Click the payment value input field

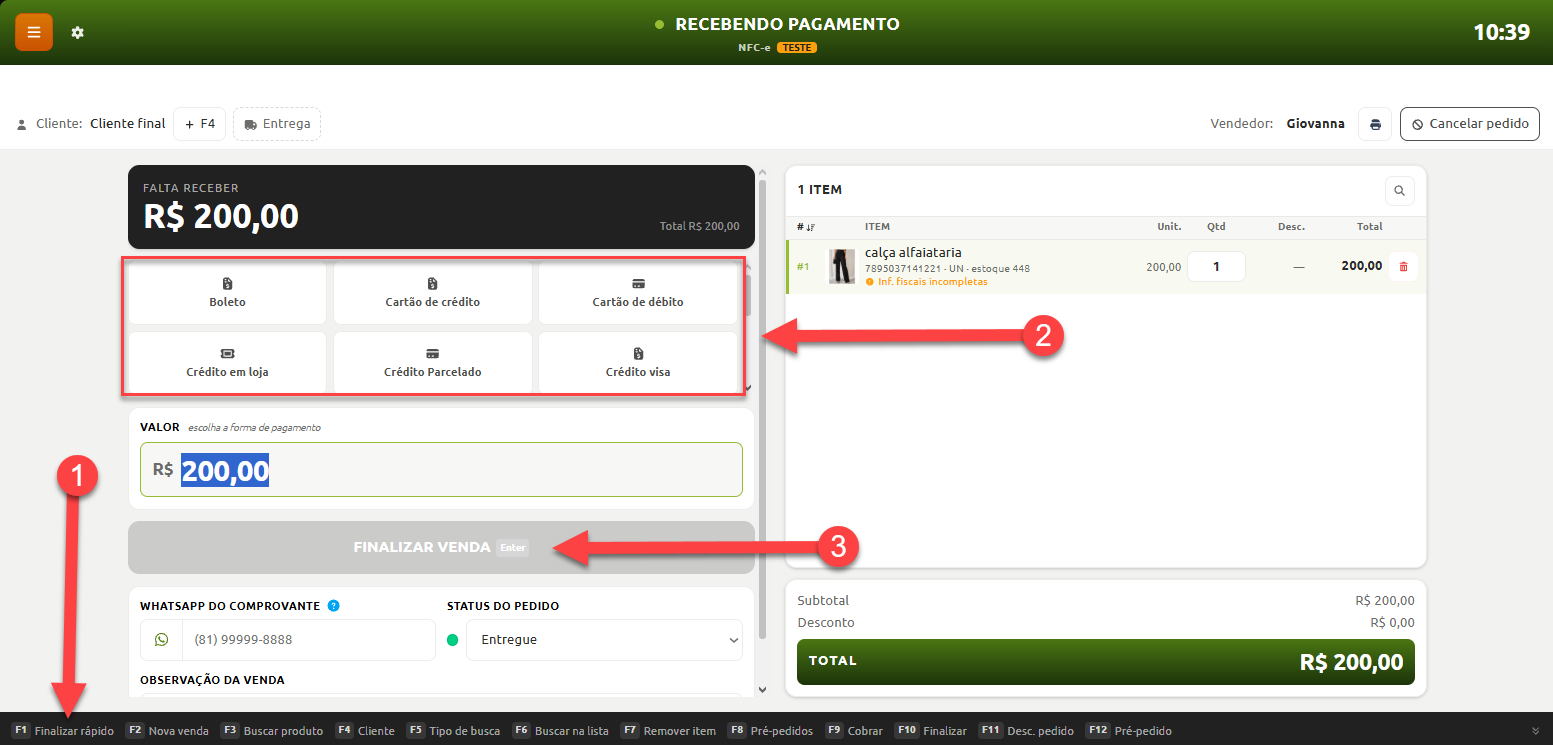coord(441,470)
